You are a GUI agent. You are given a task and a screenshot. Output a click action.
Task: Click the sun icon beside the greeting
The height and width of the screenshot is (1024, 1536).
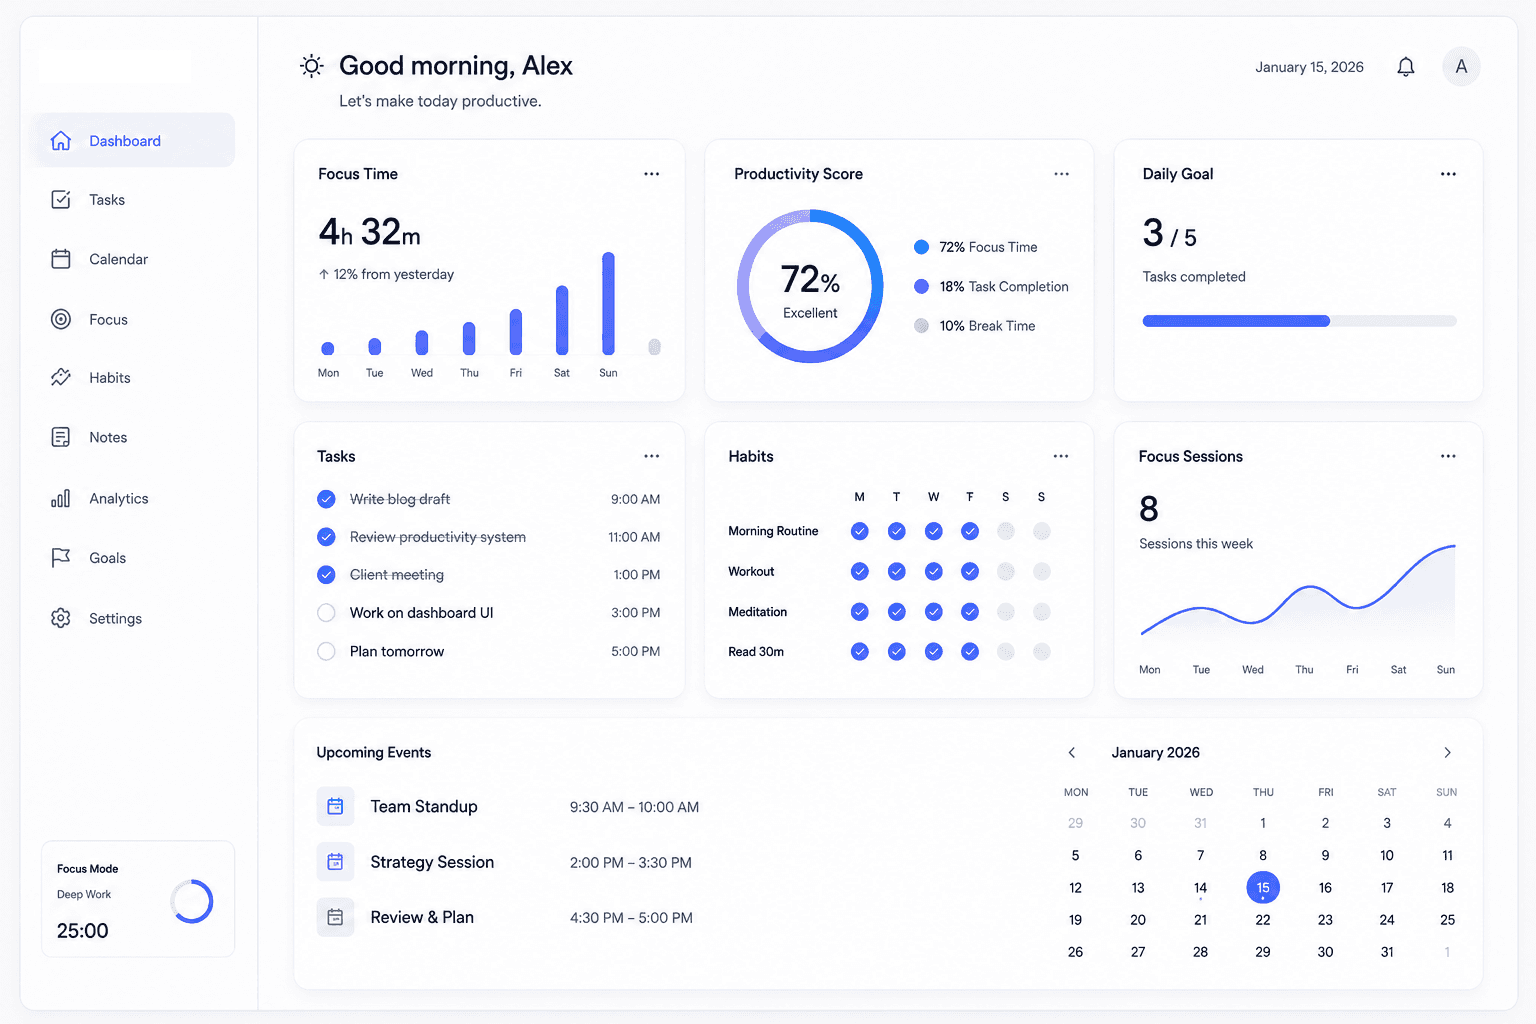click(x=312, y=66)
